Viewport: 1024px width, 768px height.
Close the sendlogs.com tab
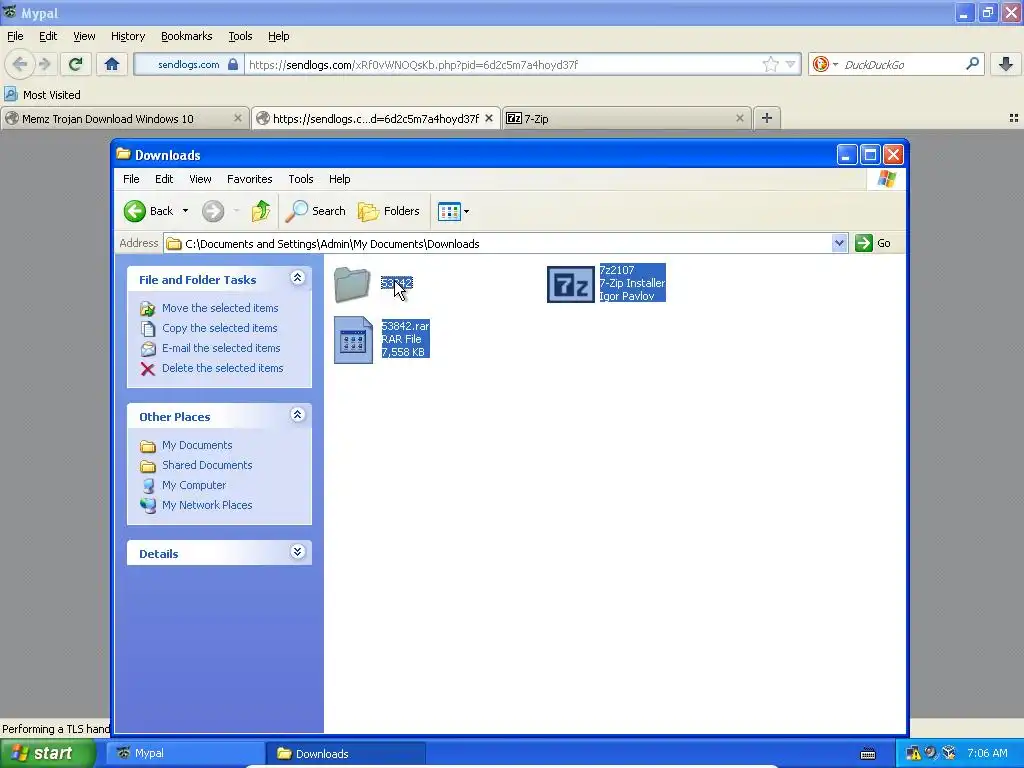[x=488, y=118]
